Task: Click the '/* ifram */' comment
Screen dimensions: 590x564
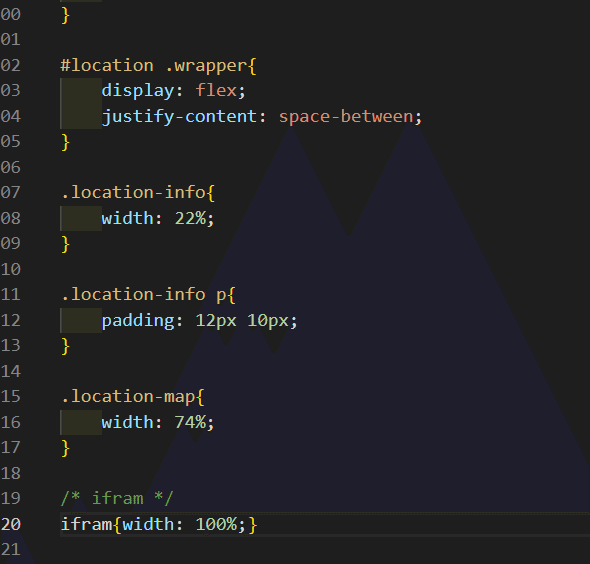Action: [x=117, y=499]
